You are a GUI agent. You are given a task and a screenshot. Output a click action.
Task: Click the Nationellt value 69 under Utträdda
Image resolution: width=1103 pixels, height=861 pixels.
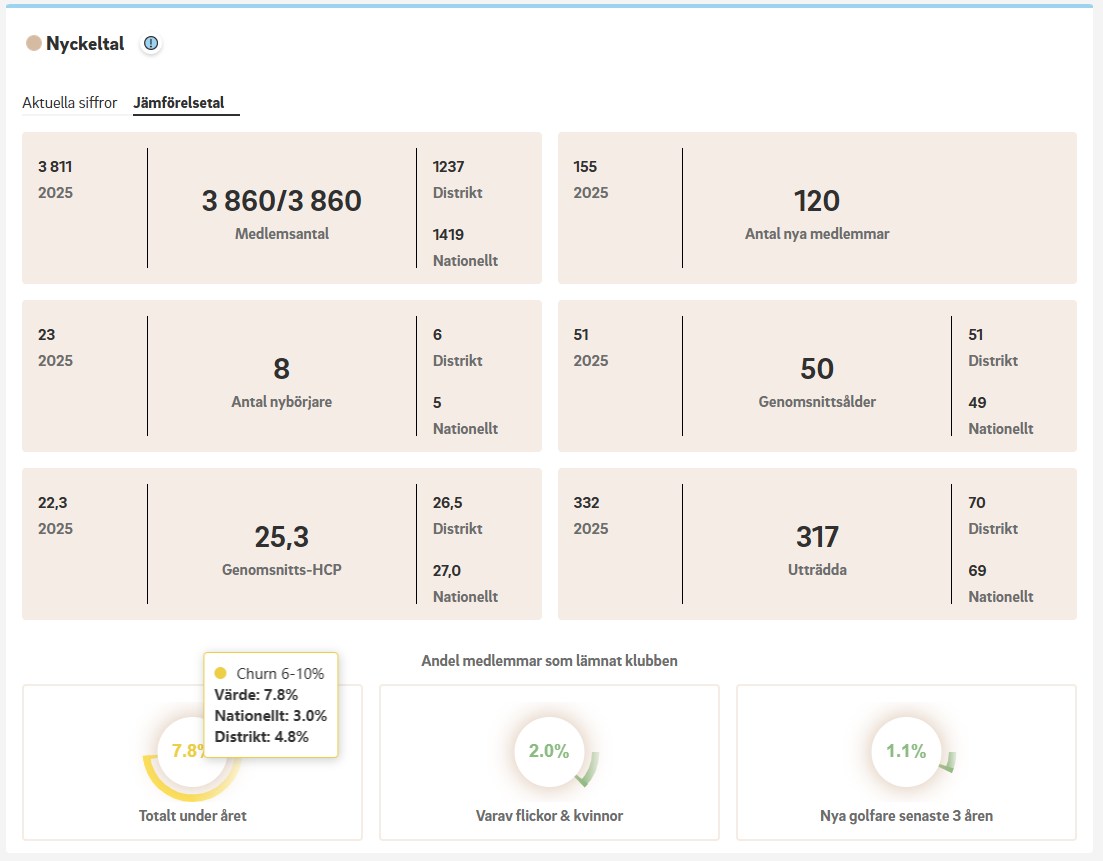click(977, 571)
